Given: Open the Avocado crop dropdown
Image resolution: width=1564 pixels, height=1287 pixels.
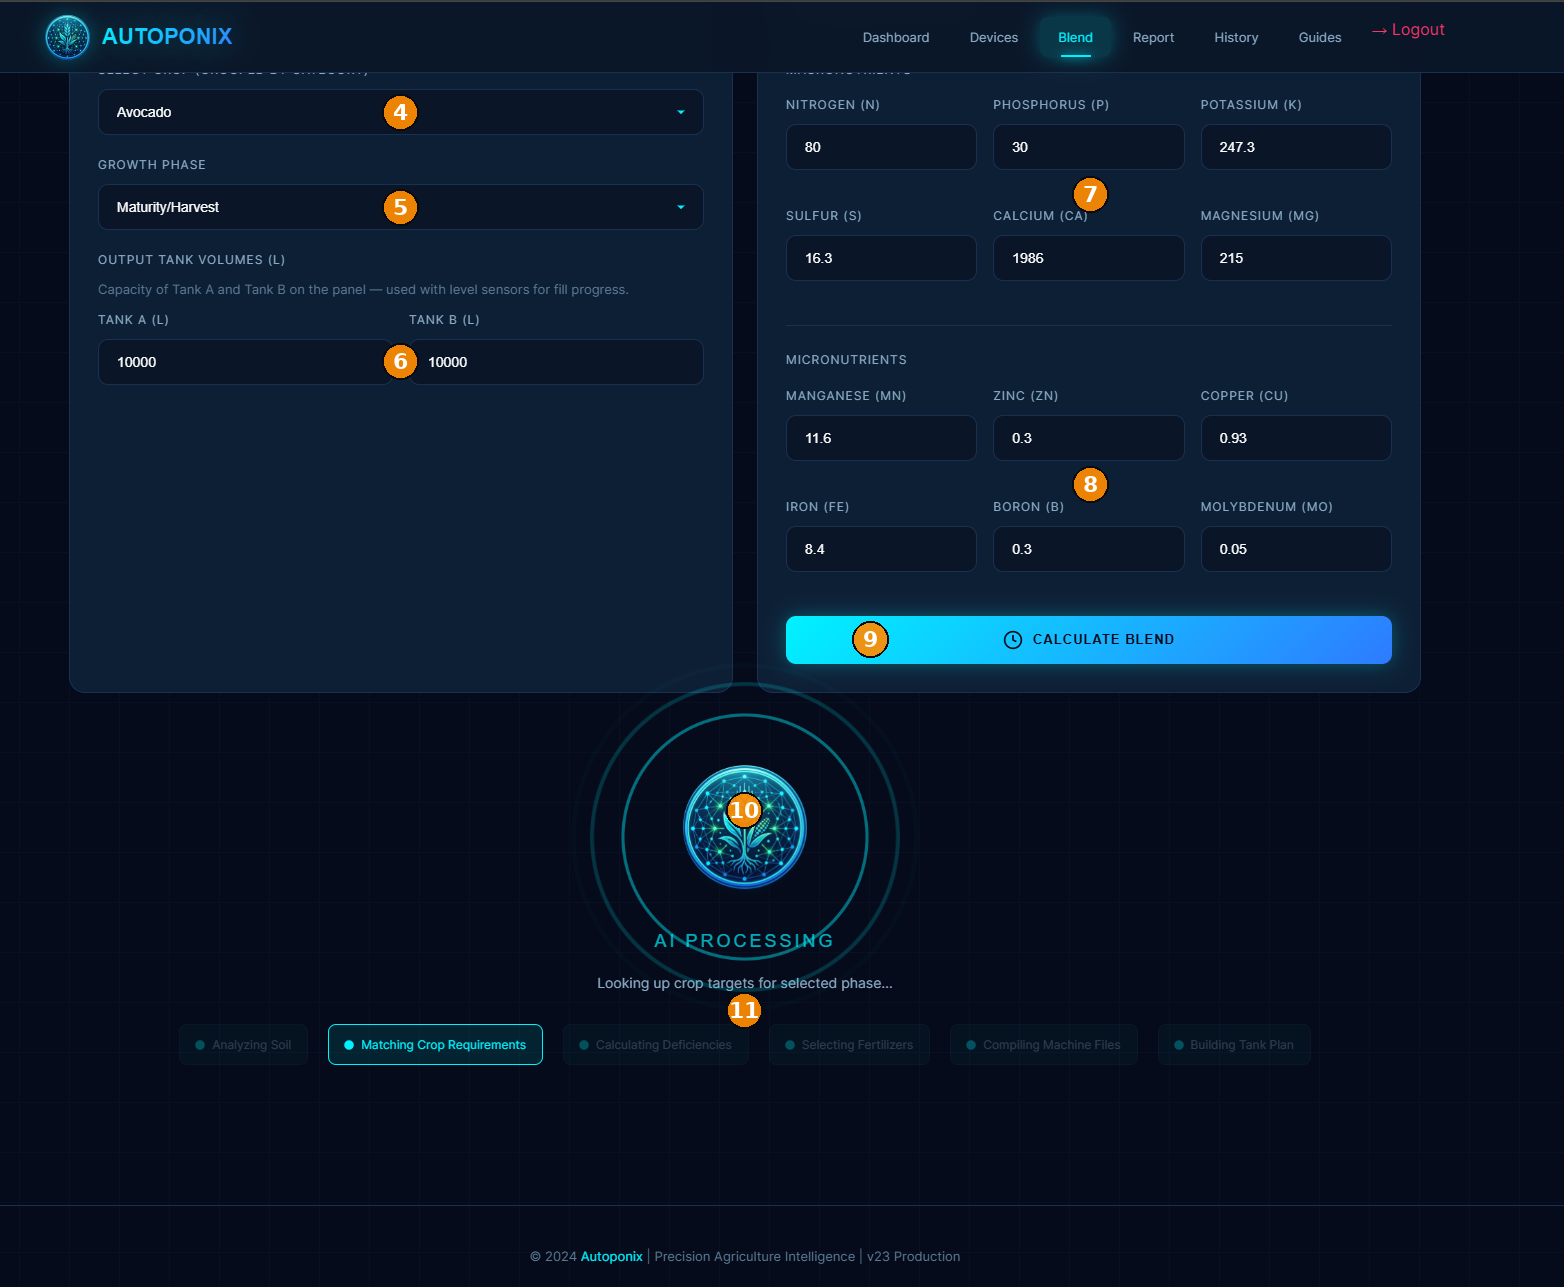Looking at the screenshot, I should [x=400, y=112].
